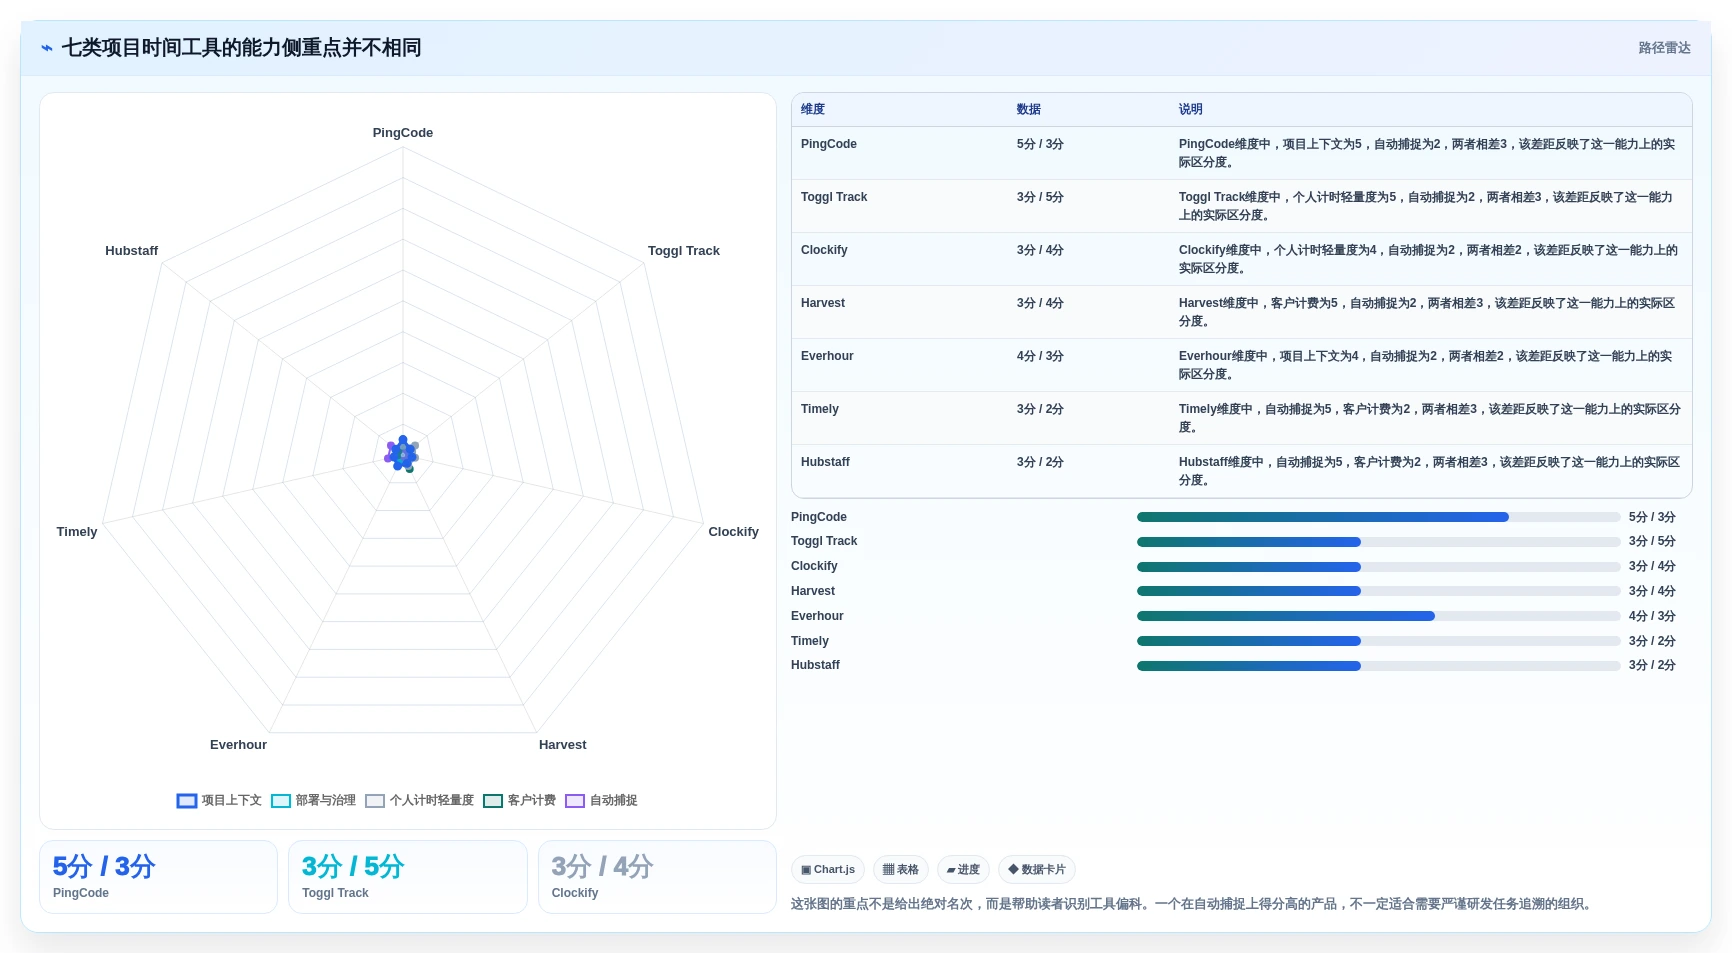Toggle the 个人计时轻量度 legend dataset
Screen dimensions: 1732x953
[x=419, y=800]
